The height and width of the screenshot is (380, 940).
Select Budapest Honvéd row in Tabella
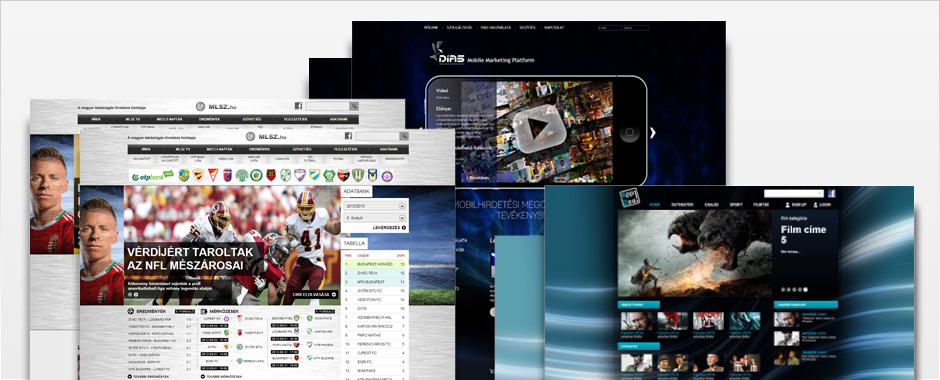pyautogui.click(x=375, y=264)
